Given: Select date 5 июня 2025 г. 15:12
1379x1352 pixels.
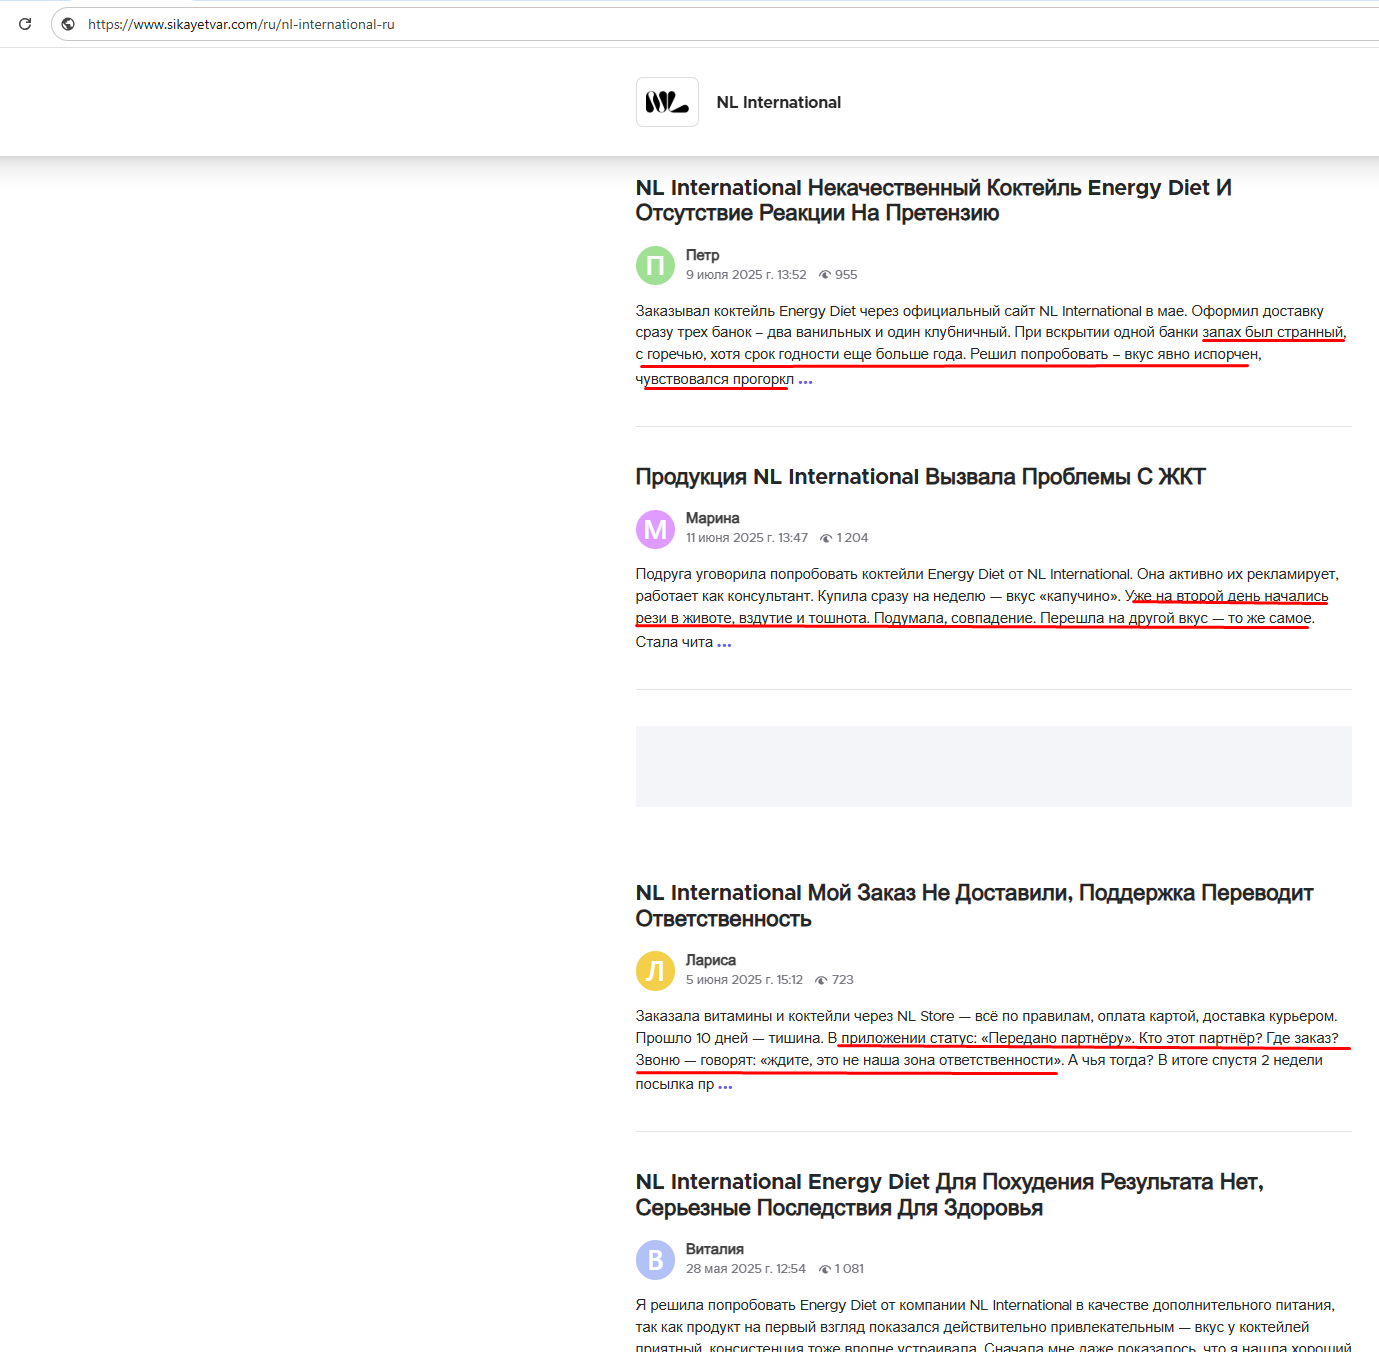Looking at the screenshot, I should tap(744, 979).
